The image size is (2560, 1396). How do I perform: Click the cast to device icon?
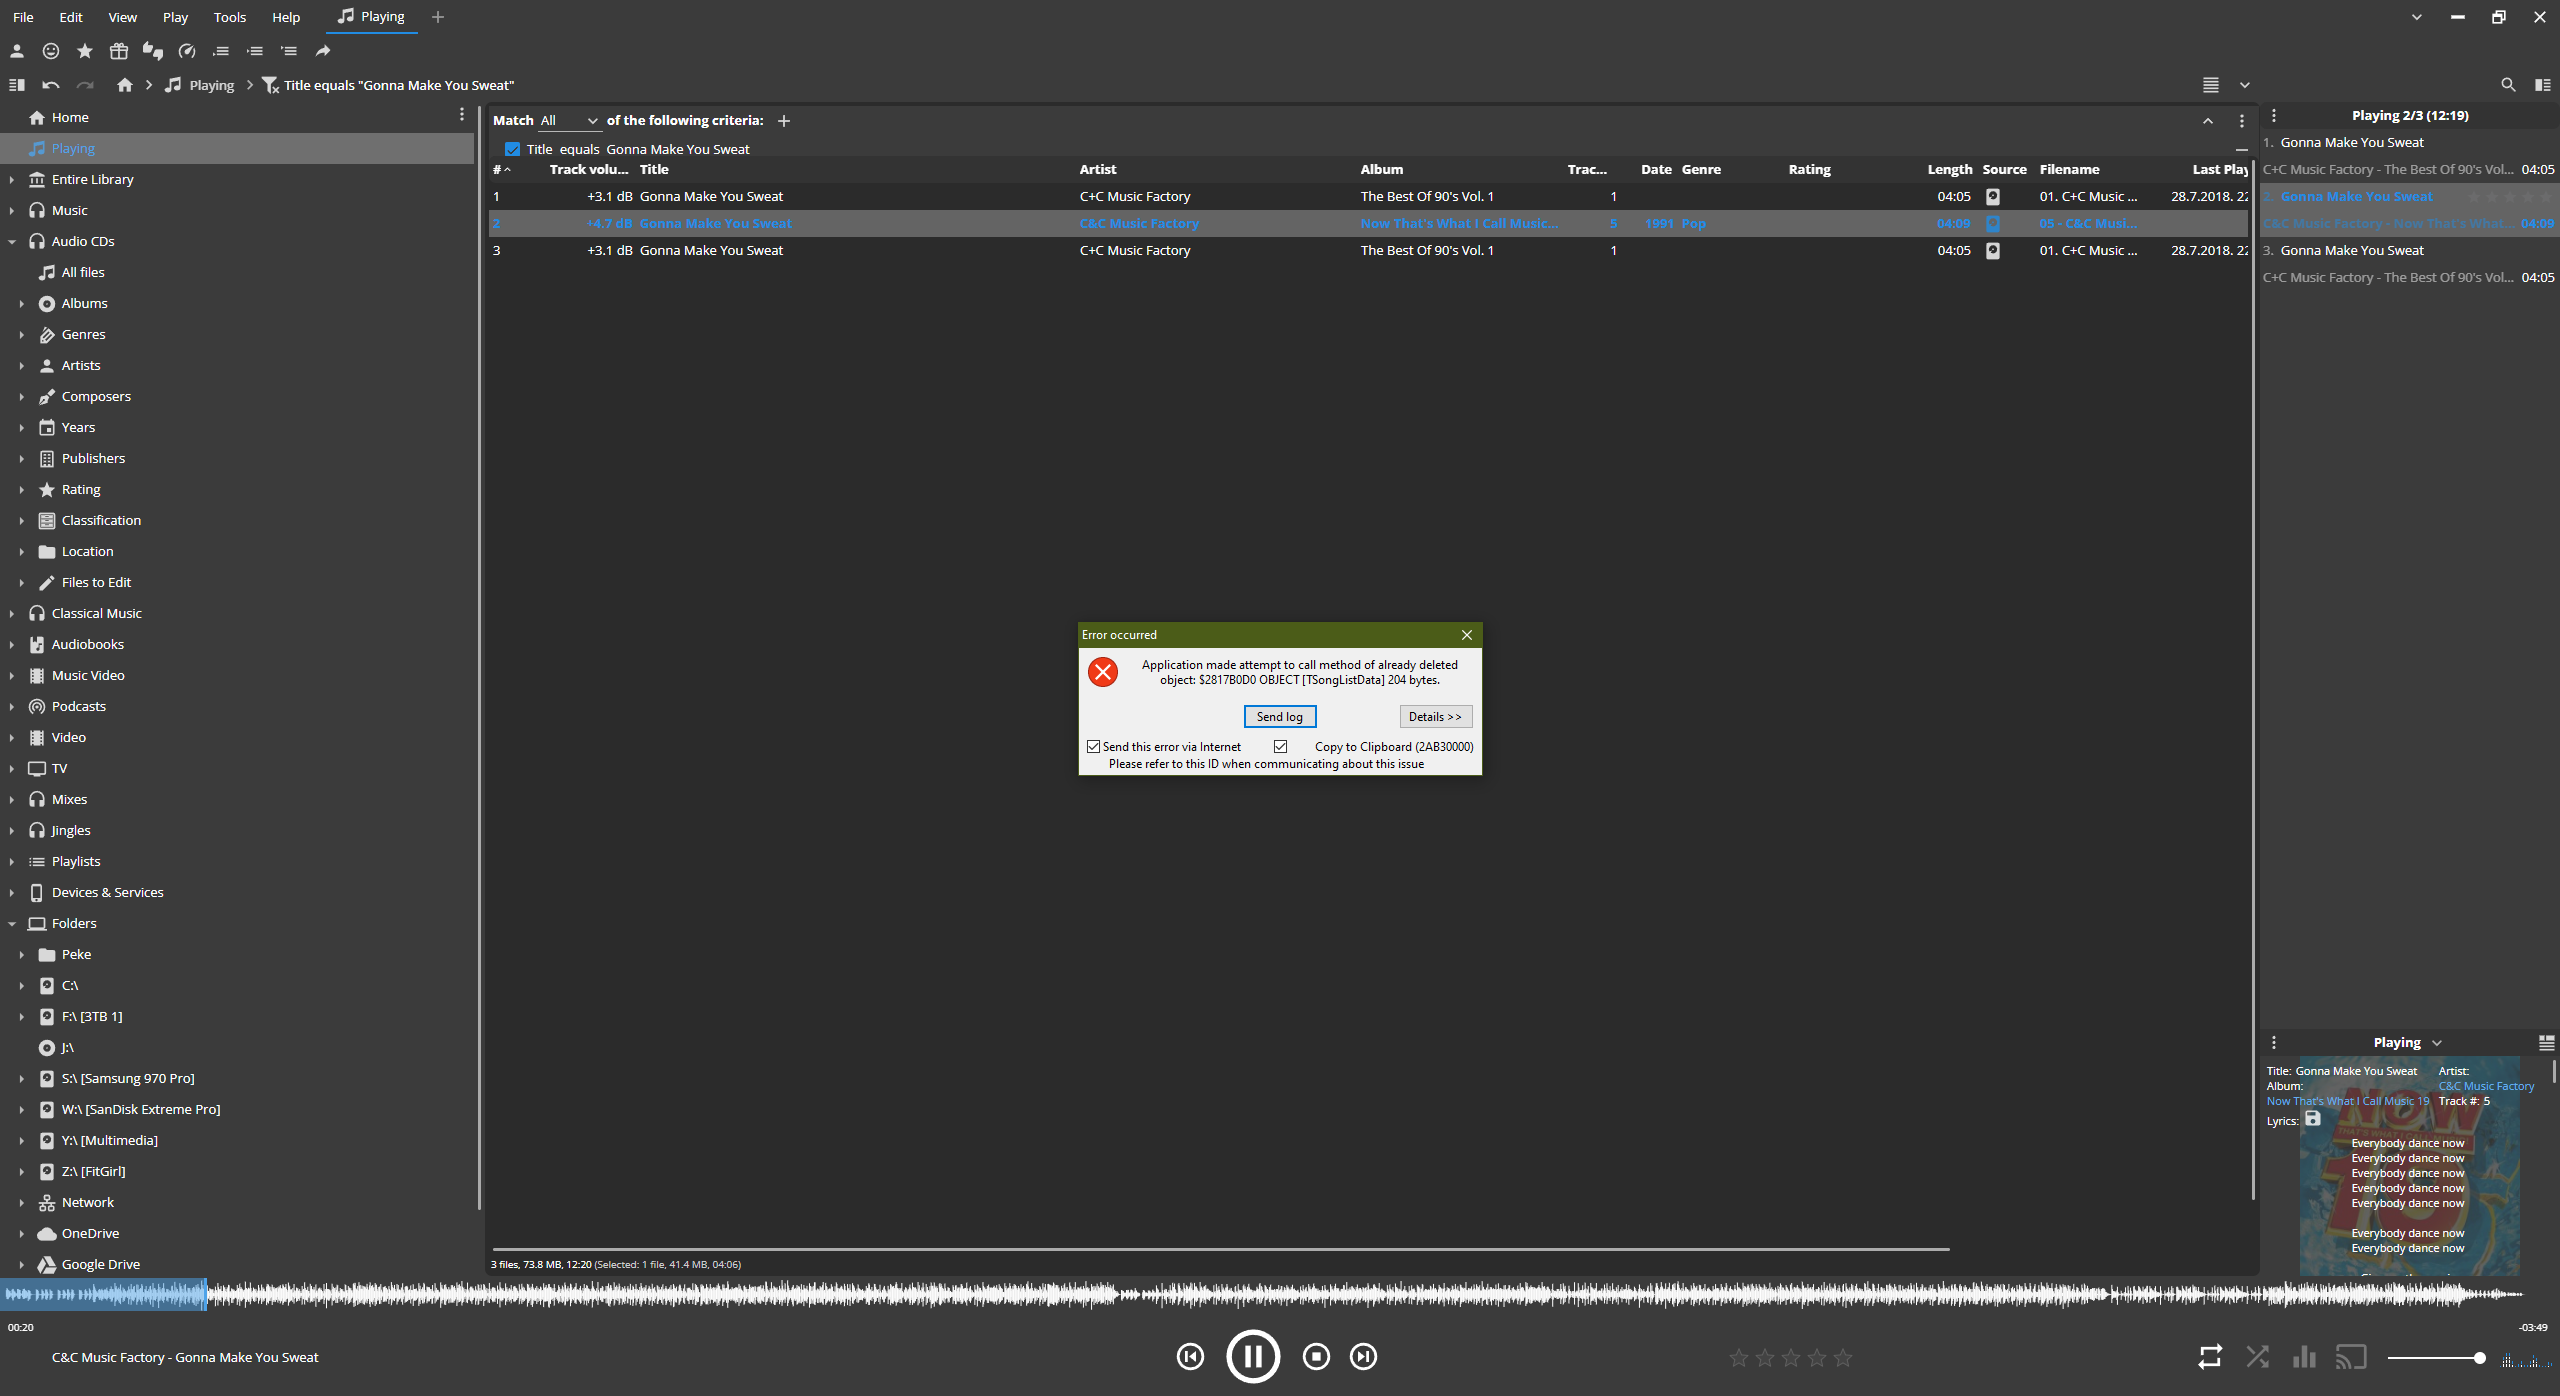click(2351, 1357)
